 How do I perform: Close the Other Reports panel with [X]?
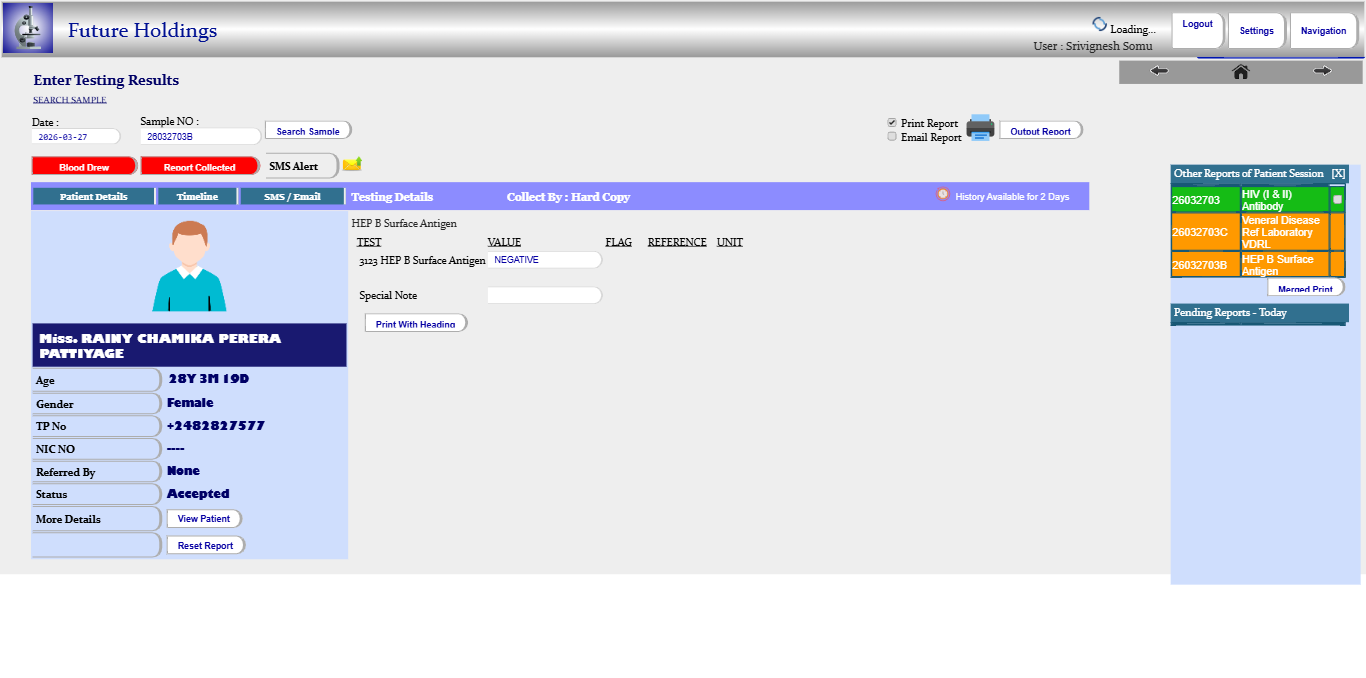(1338, 174)
